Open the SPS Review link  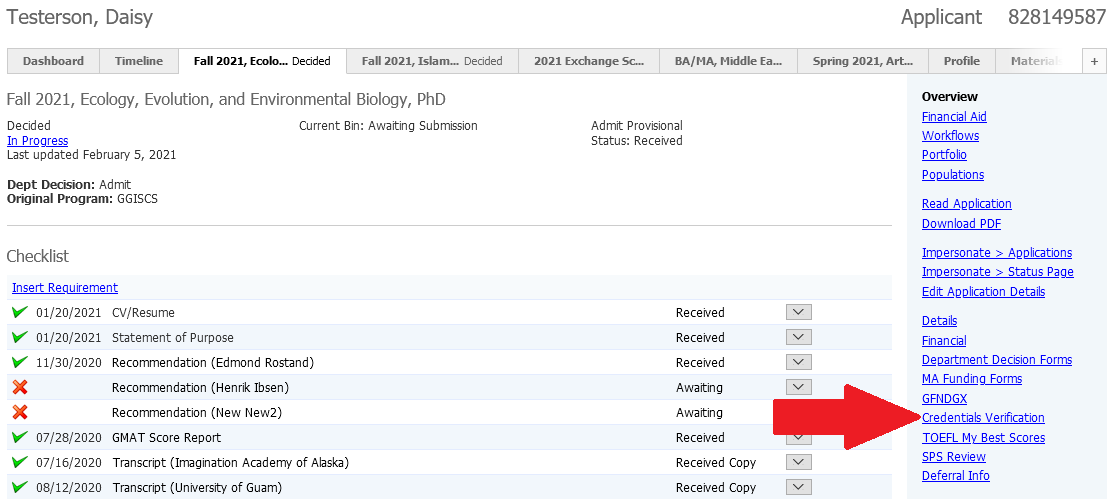point(953,457)
